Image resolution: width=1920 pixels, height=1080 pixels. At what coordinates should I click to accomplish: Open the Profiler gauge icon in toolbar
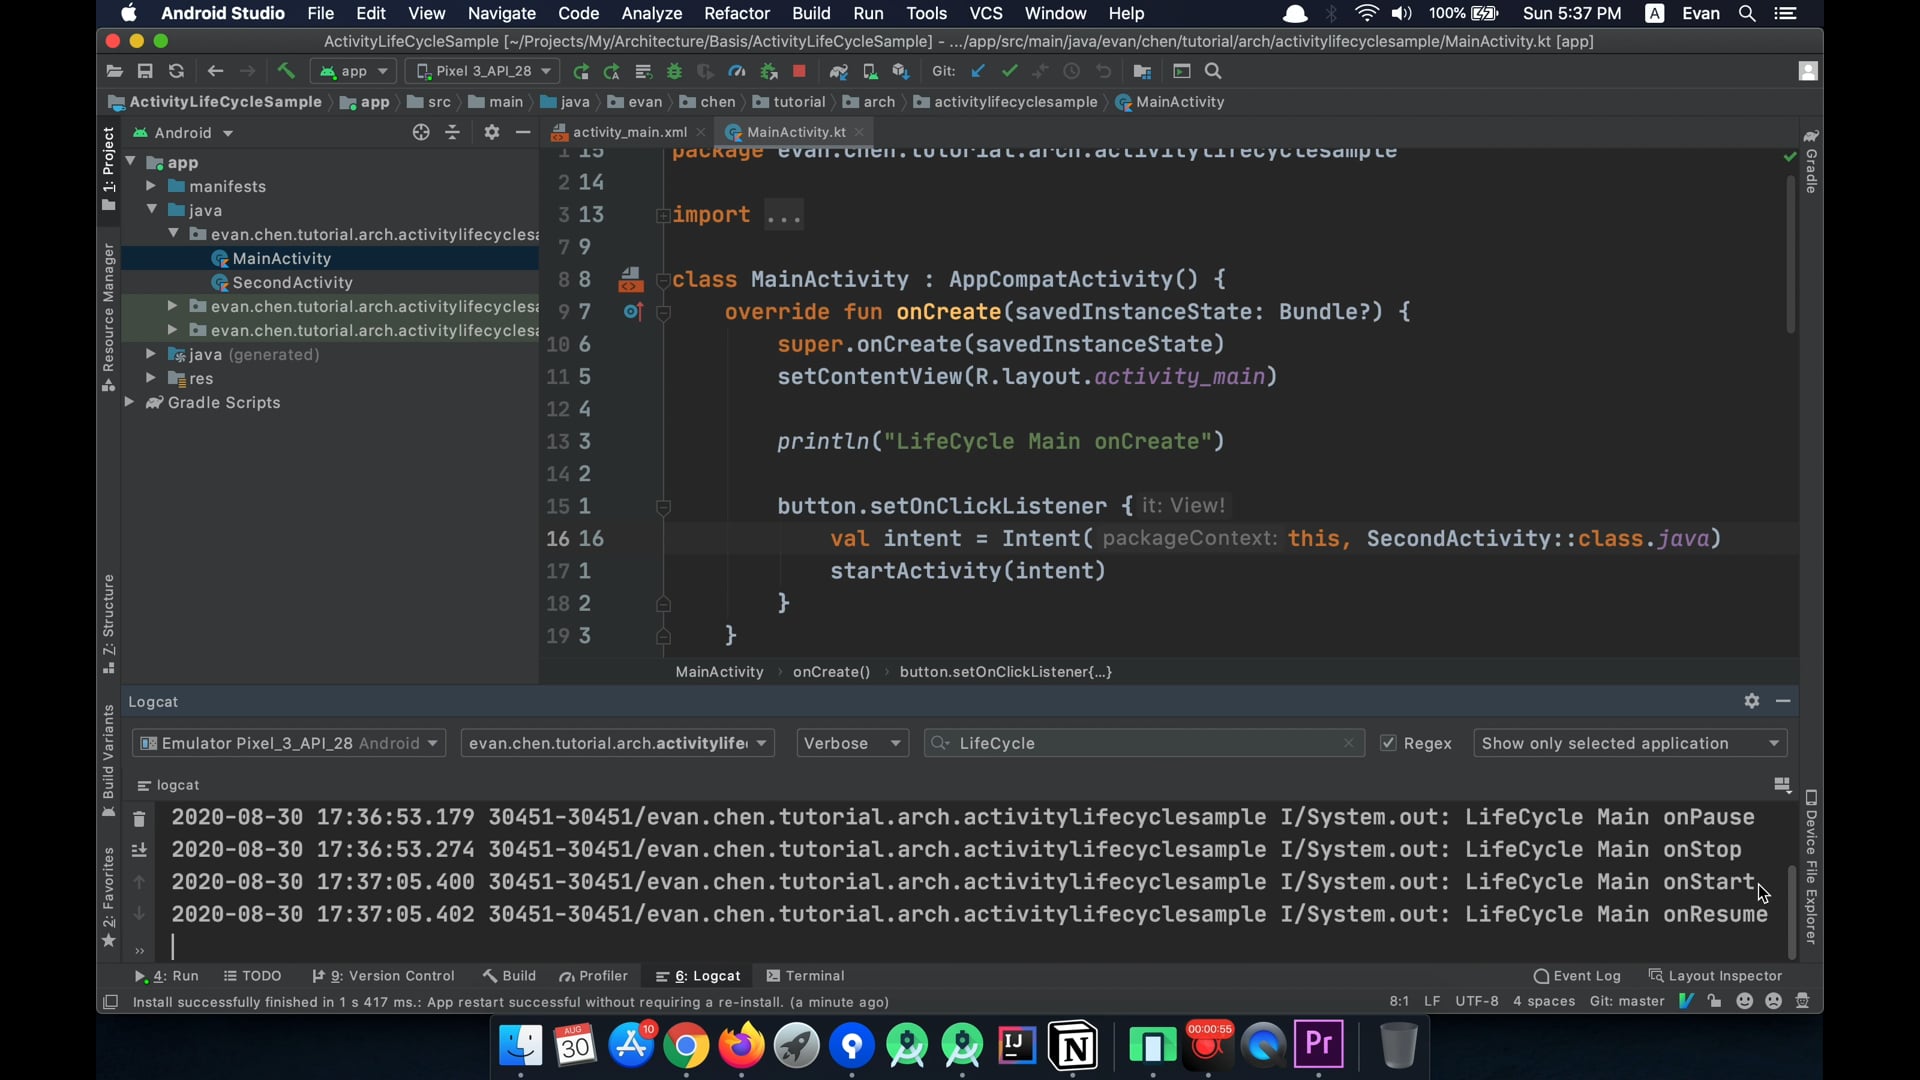tap(737, 71)
